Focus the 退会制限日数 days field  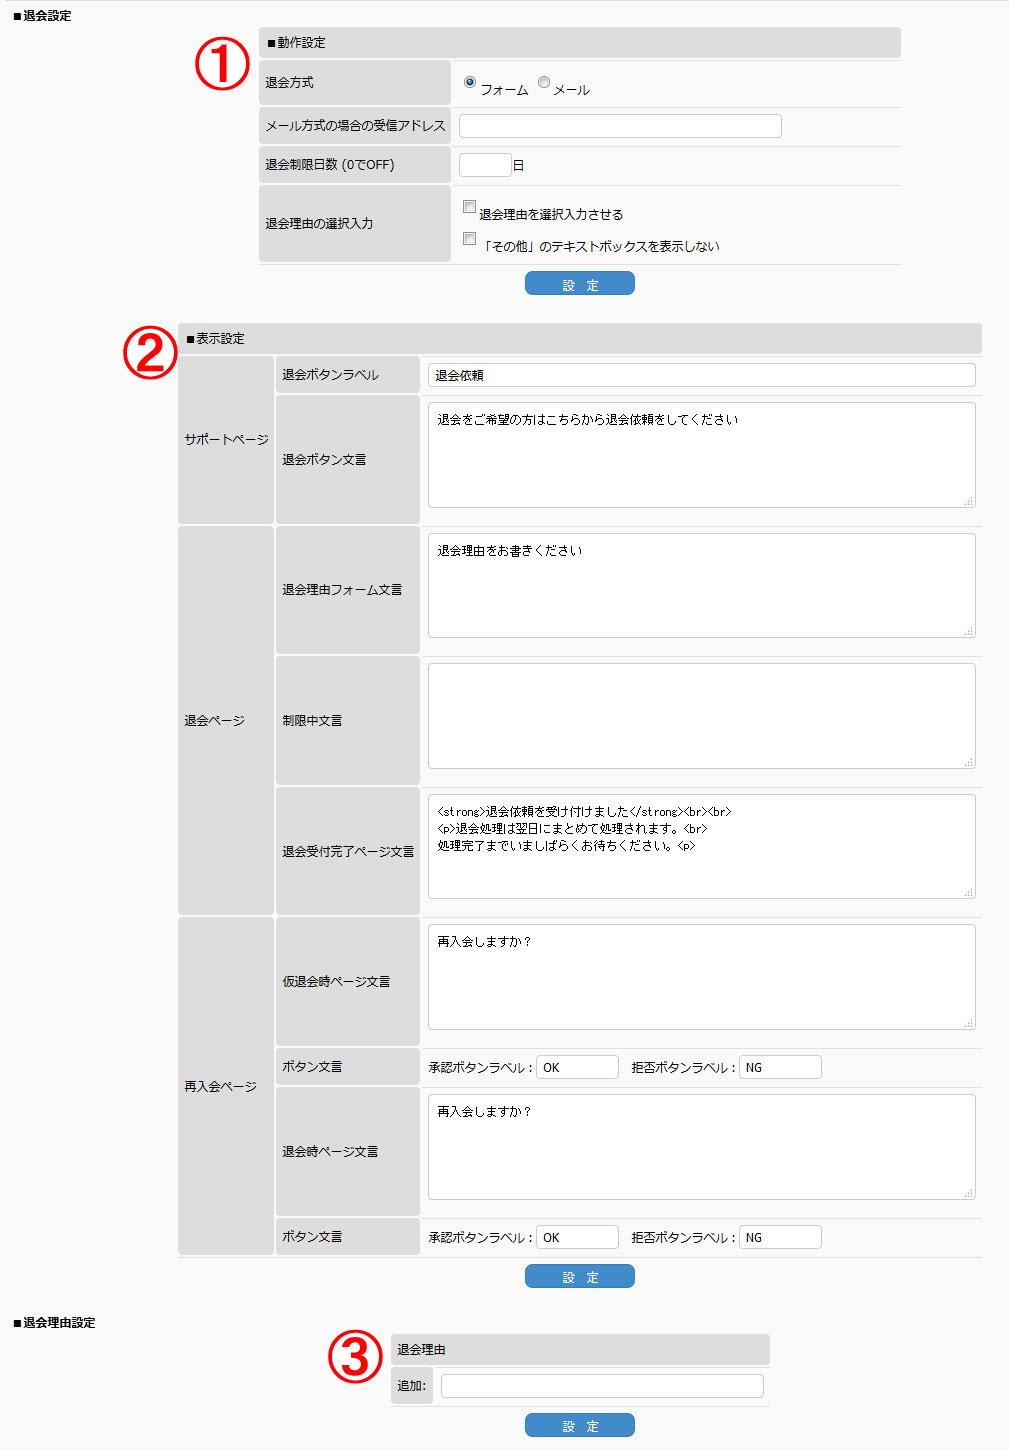(485, 165)
